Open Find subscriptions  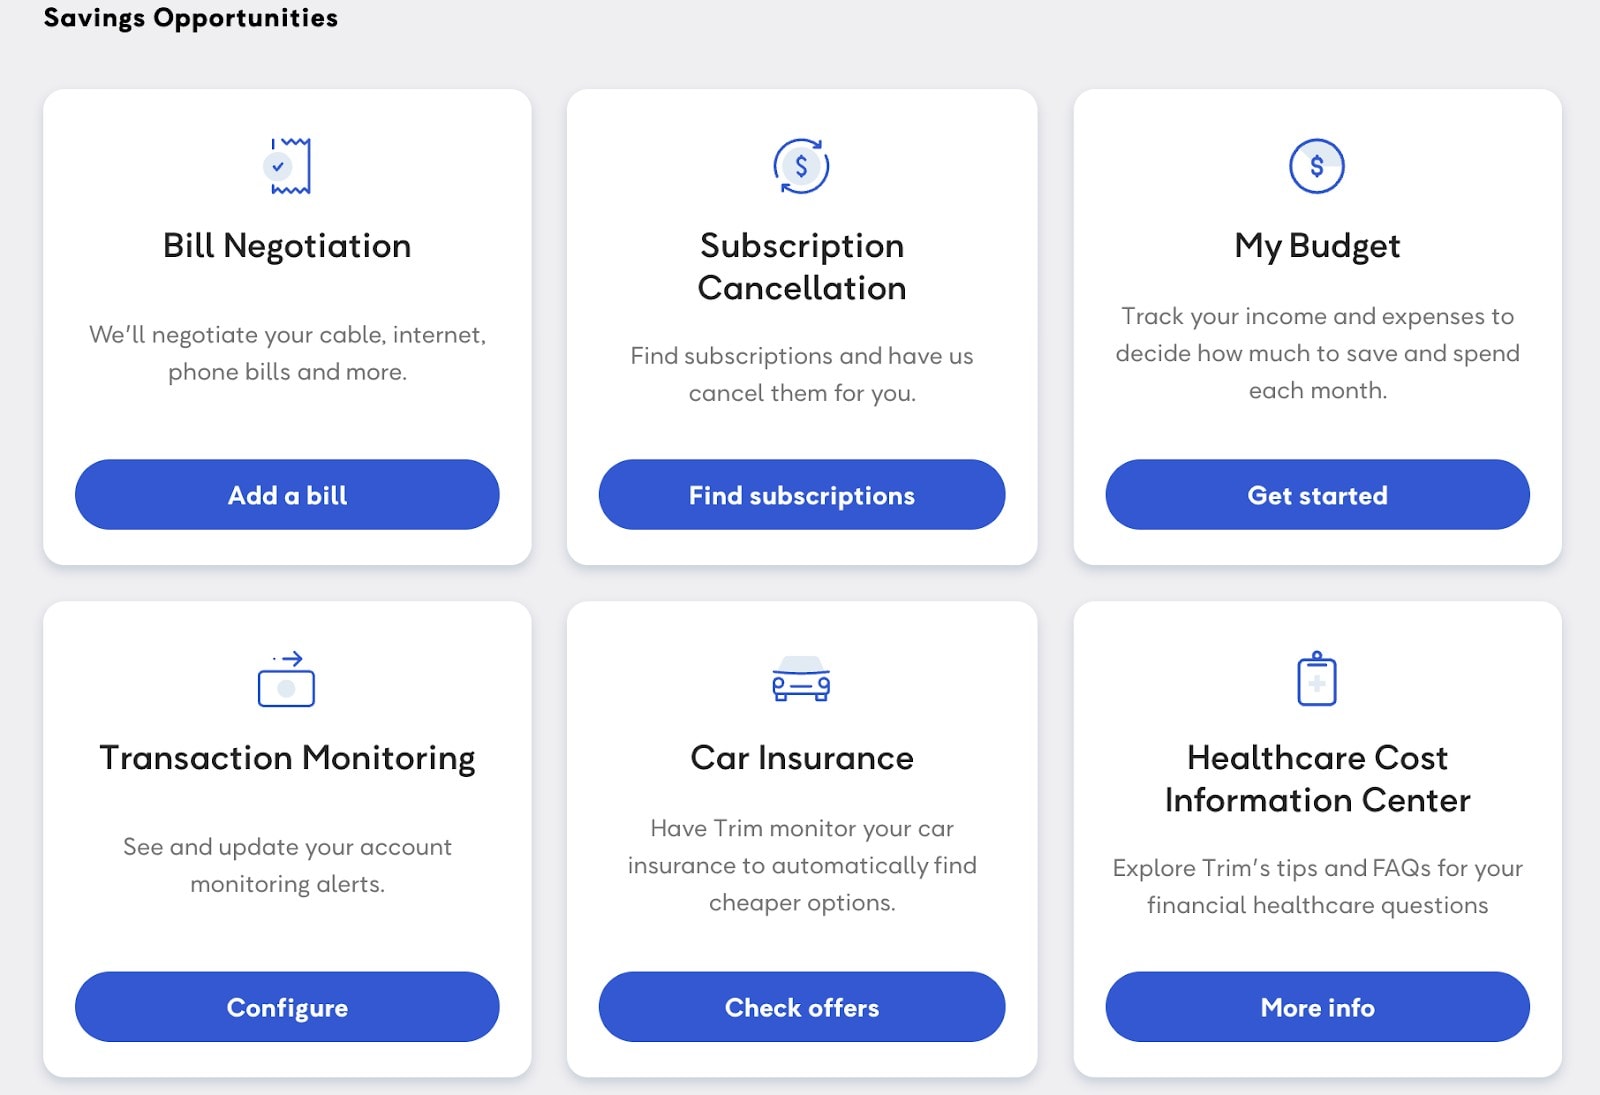click(x=802, y=495)
